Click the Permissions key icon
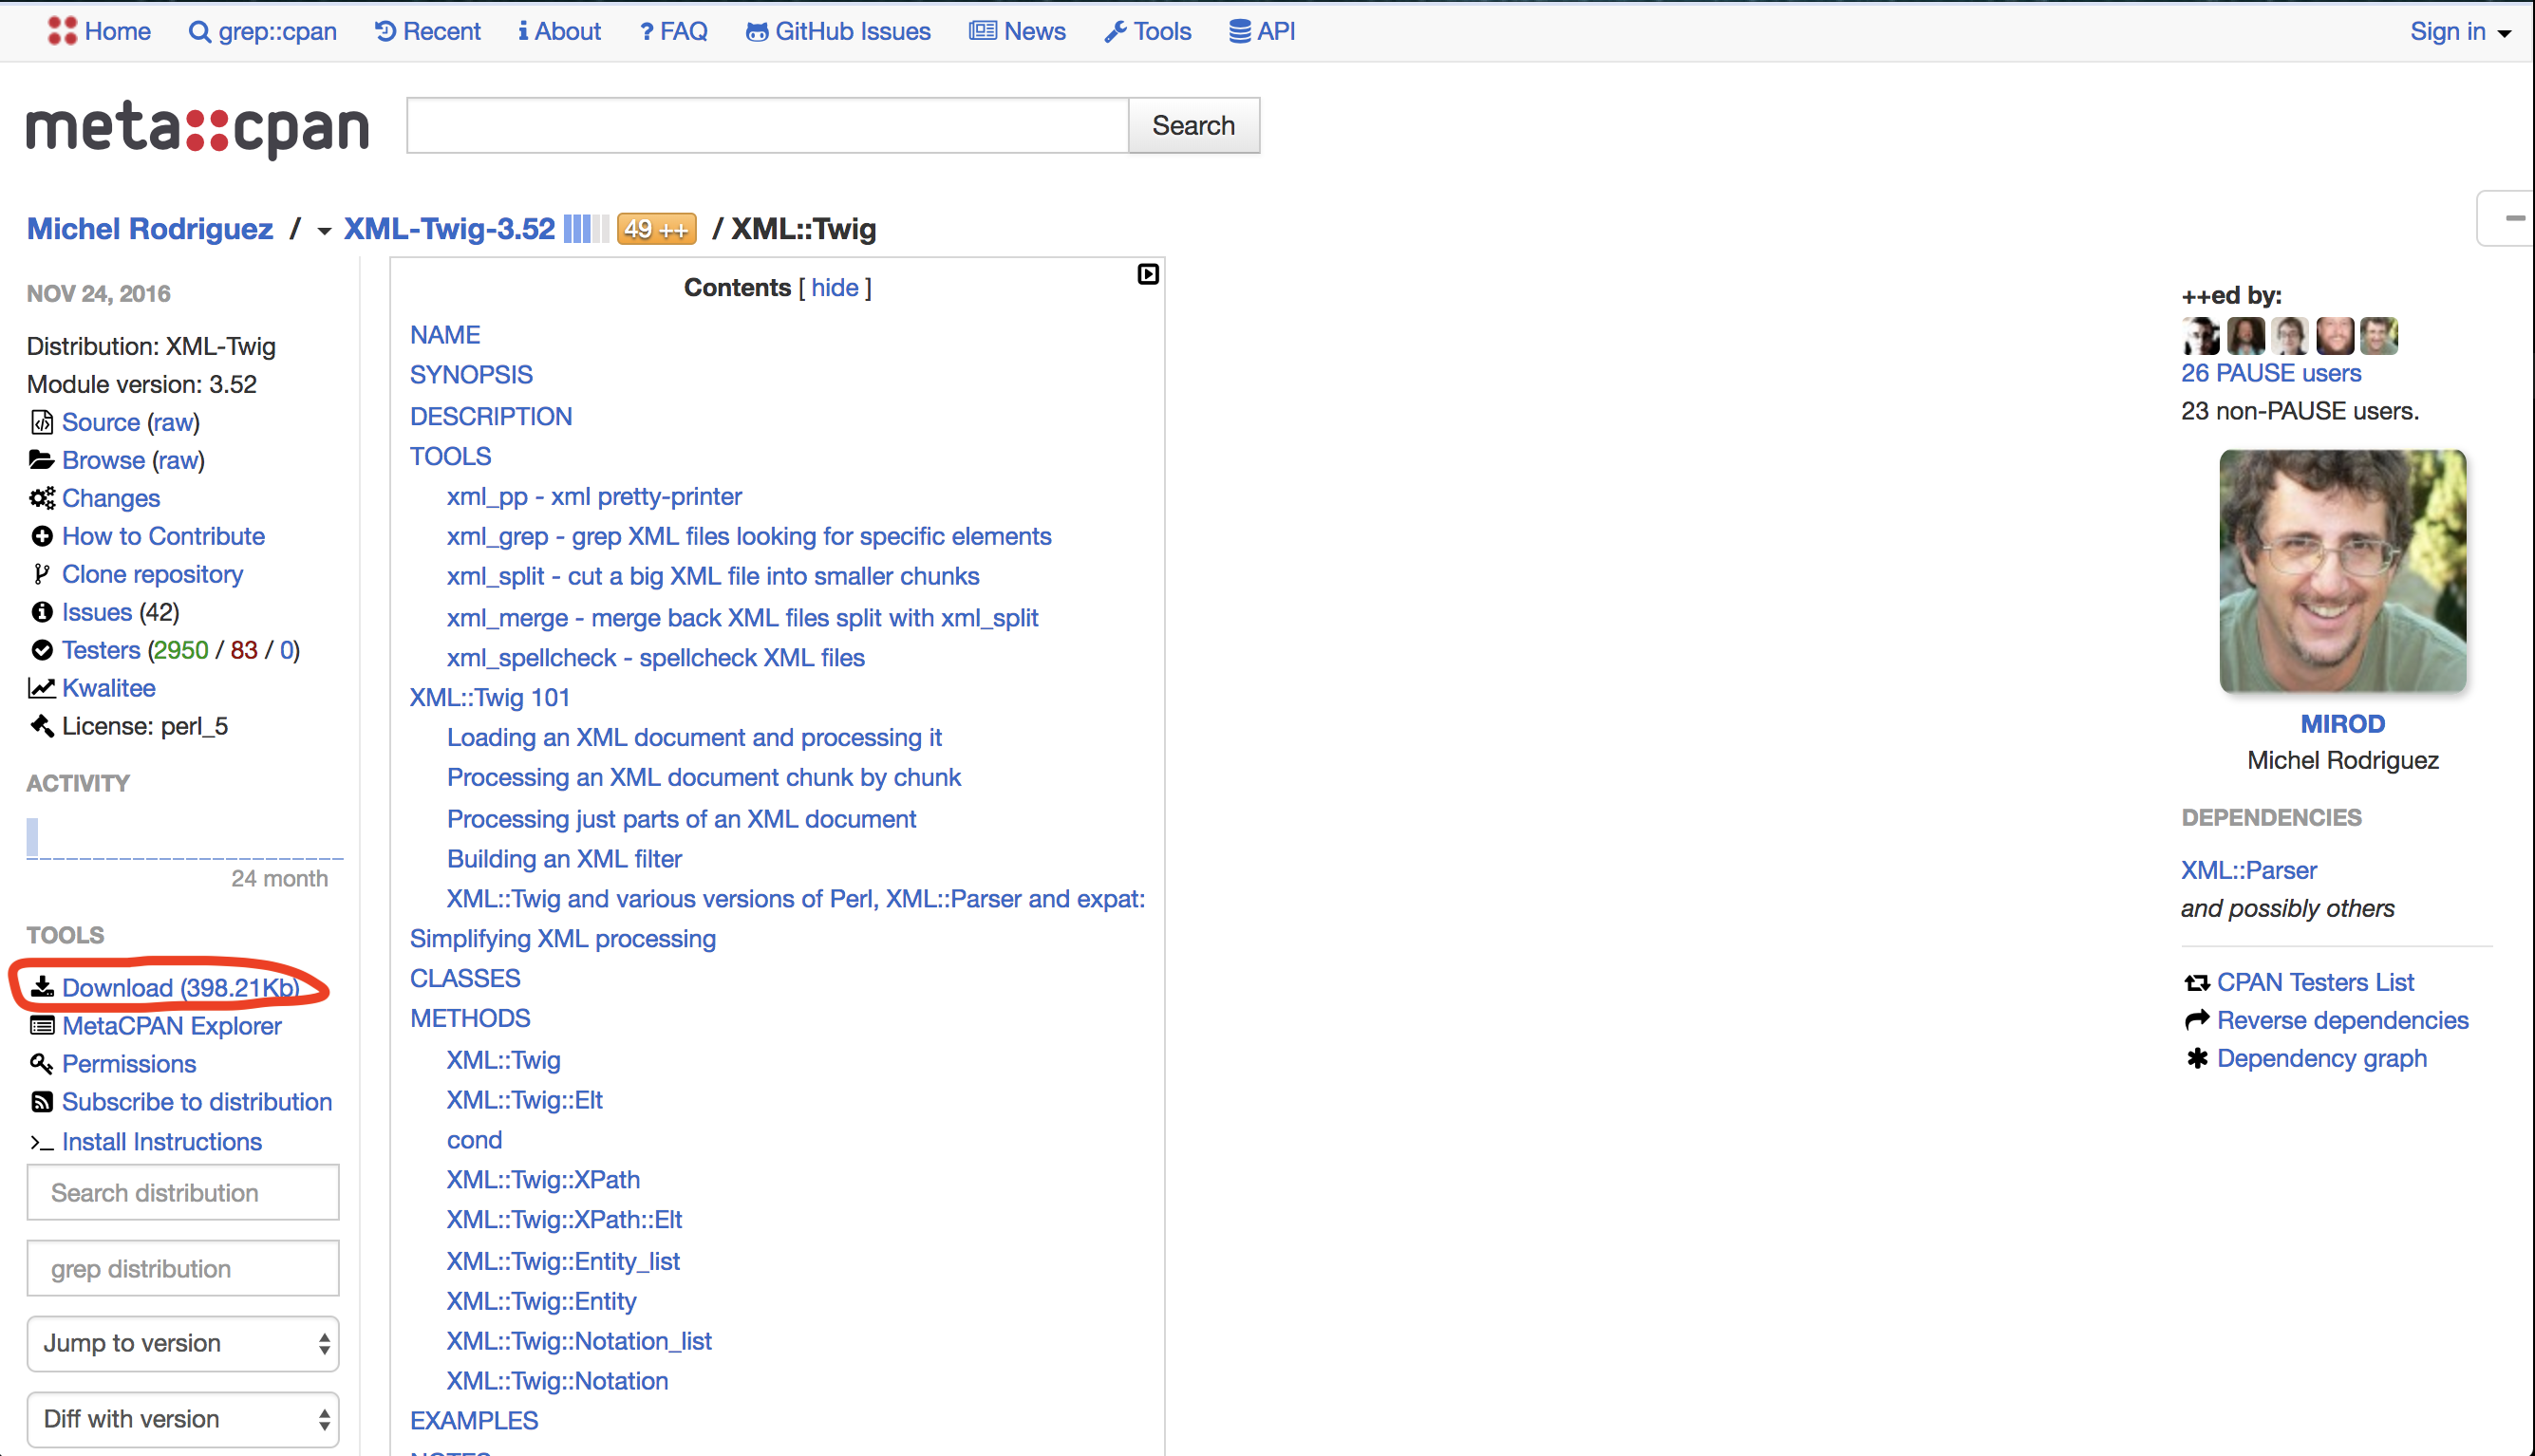 coord(41,1063)
